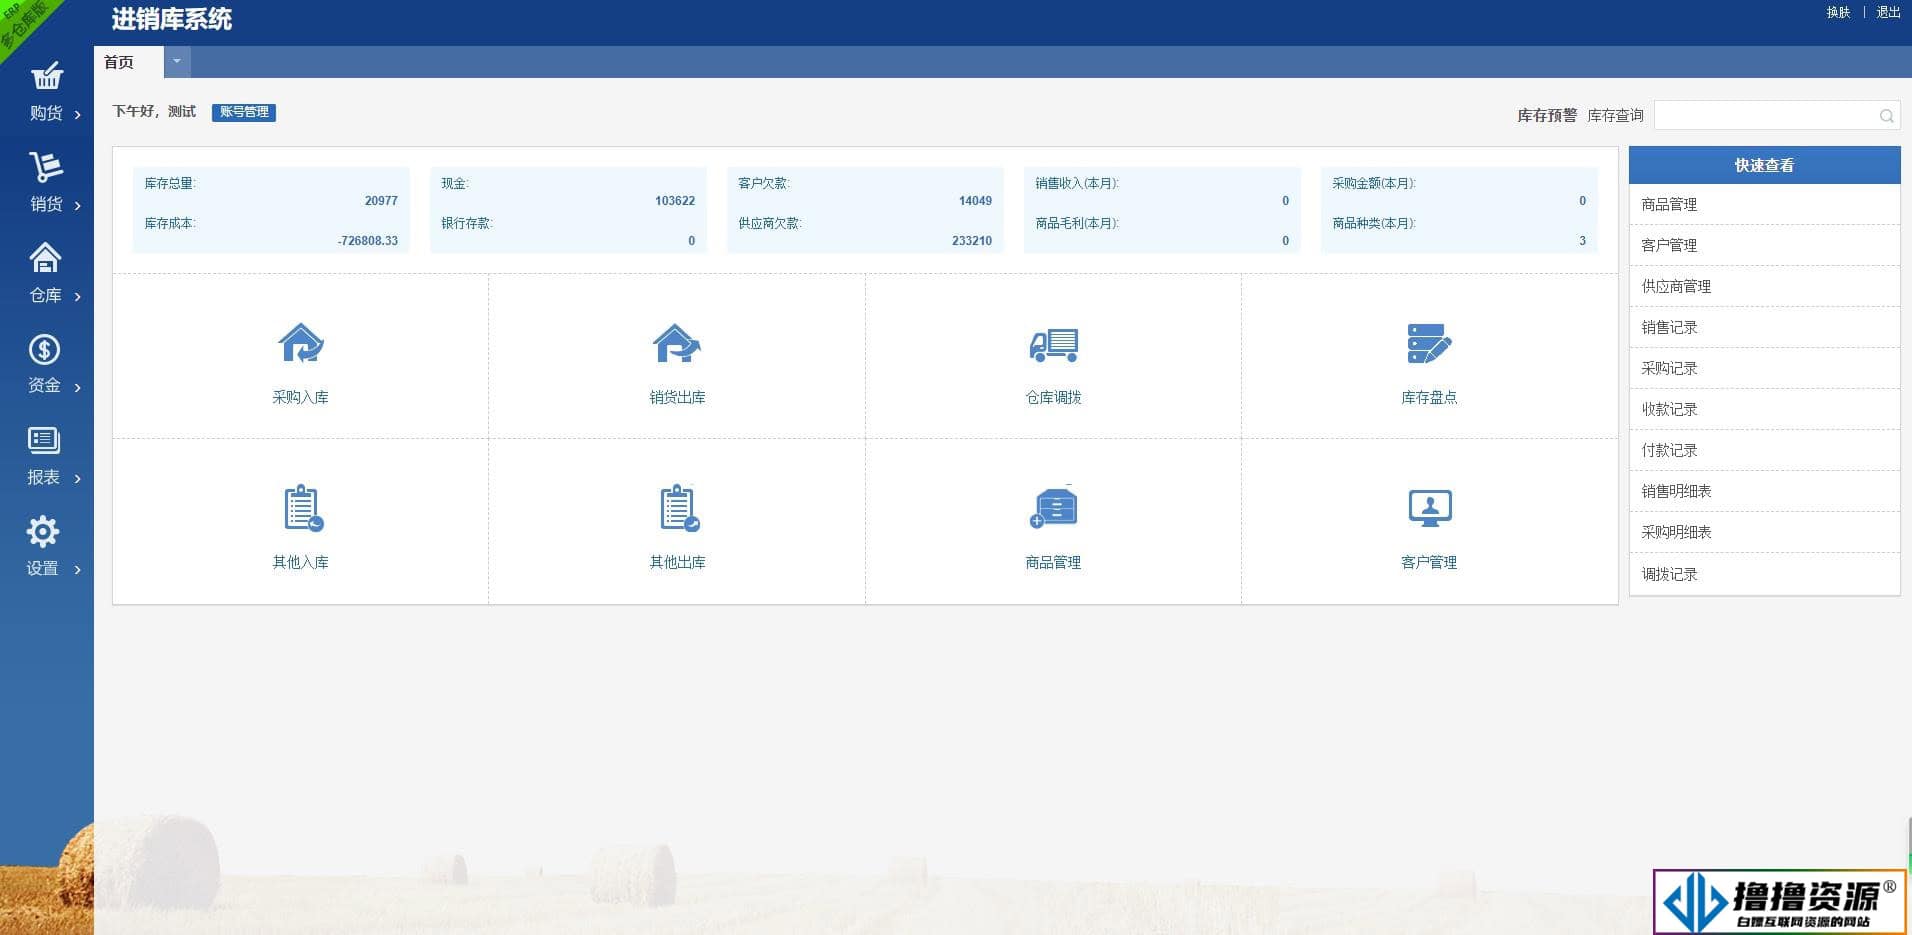Click the 库存盘点 label
The width and height of the screenshot is (1912, 935).
[1429, 397]
